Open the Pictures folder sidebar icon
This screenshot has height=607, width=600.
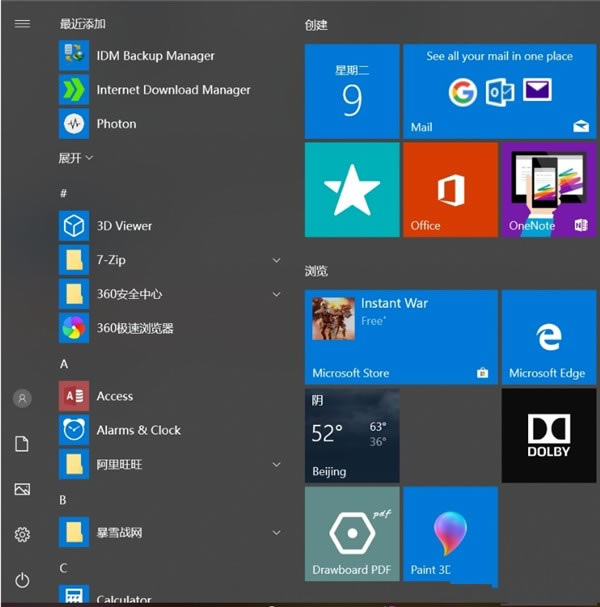pos(22,489)
